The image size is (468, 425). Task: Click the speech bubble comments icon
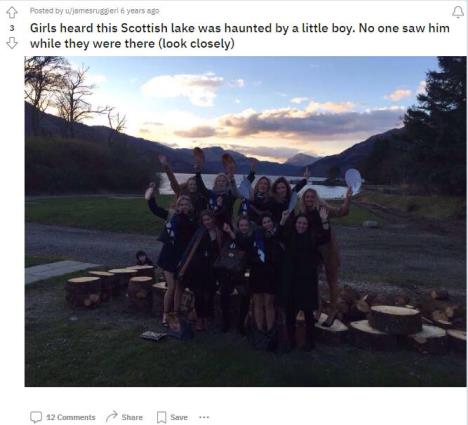pyautogui.click(x=36, y=417)
